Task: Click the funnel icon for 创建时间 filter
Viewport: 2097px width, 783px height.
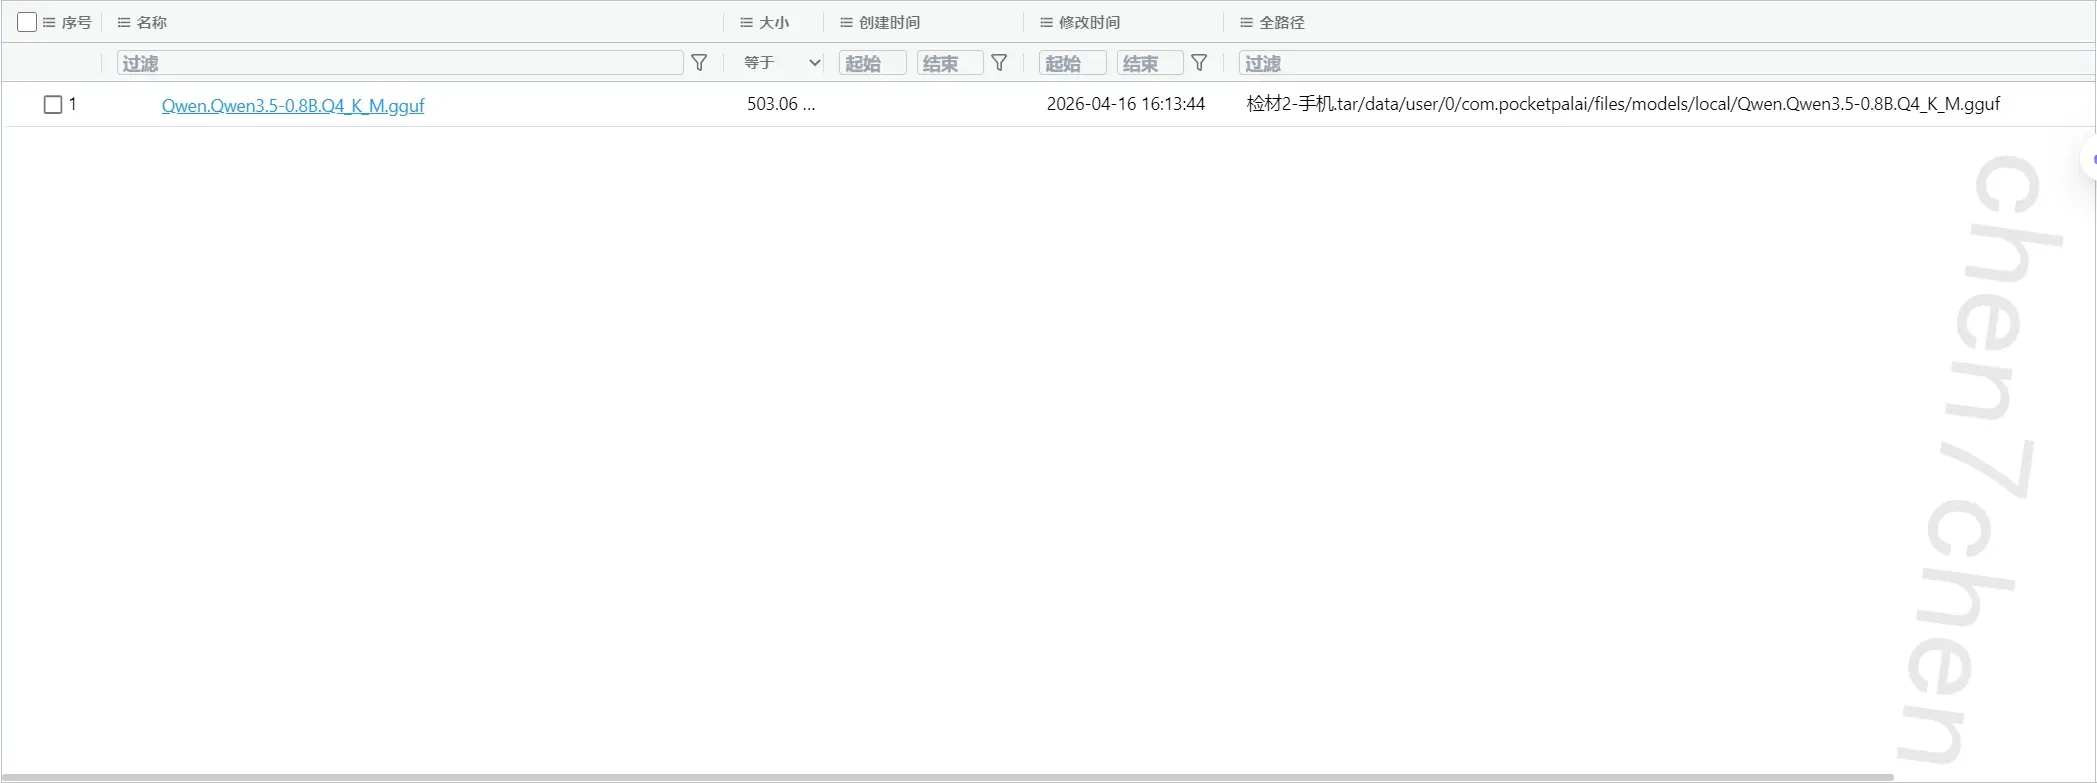Action: click(x=999, y=63)
